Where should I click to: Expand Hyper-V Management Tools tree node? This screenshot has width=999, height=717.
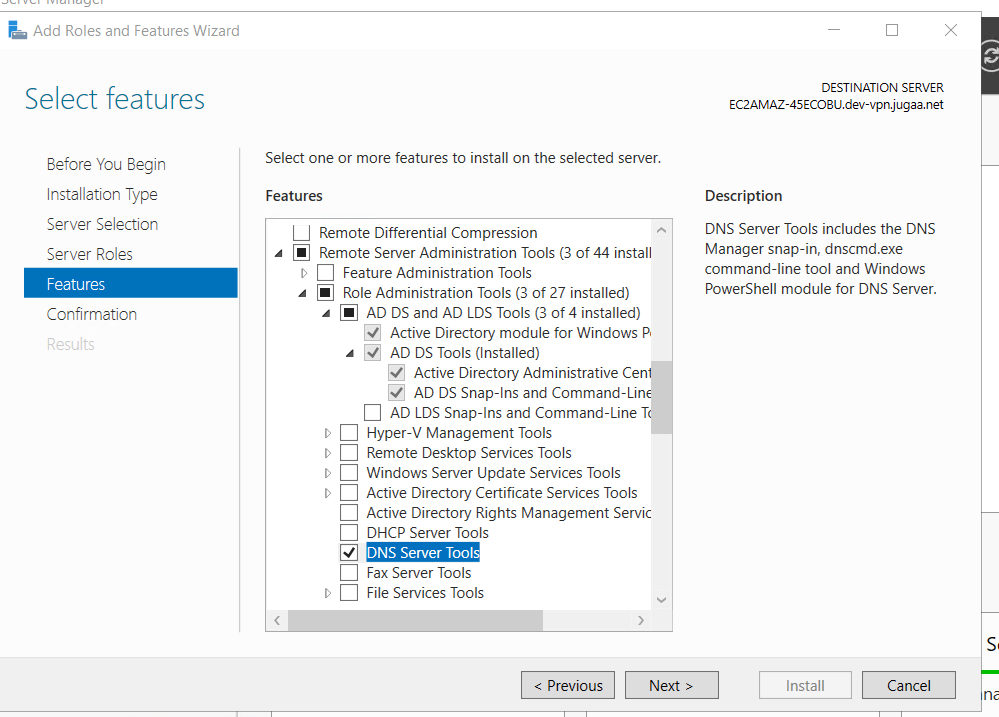328,433
